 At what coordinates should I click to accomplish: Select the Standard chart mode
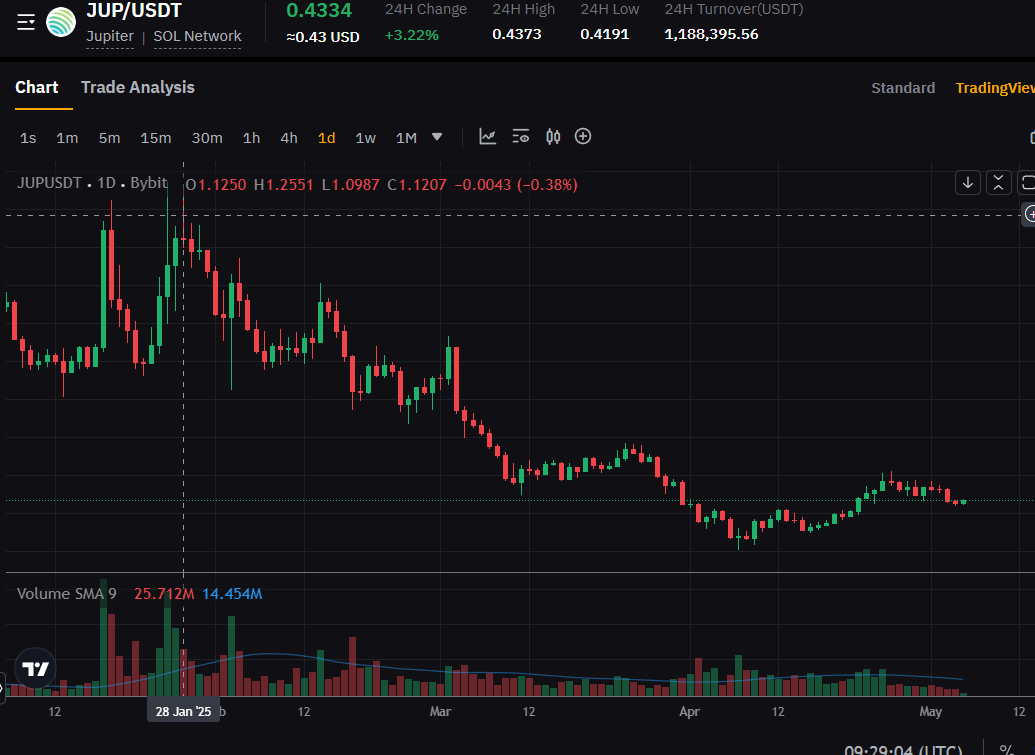click(x=903, y=88)
